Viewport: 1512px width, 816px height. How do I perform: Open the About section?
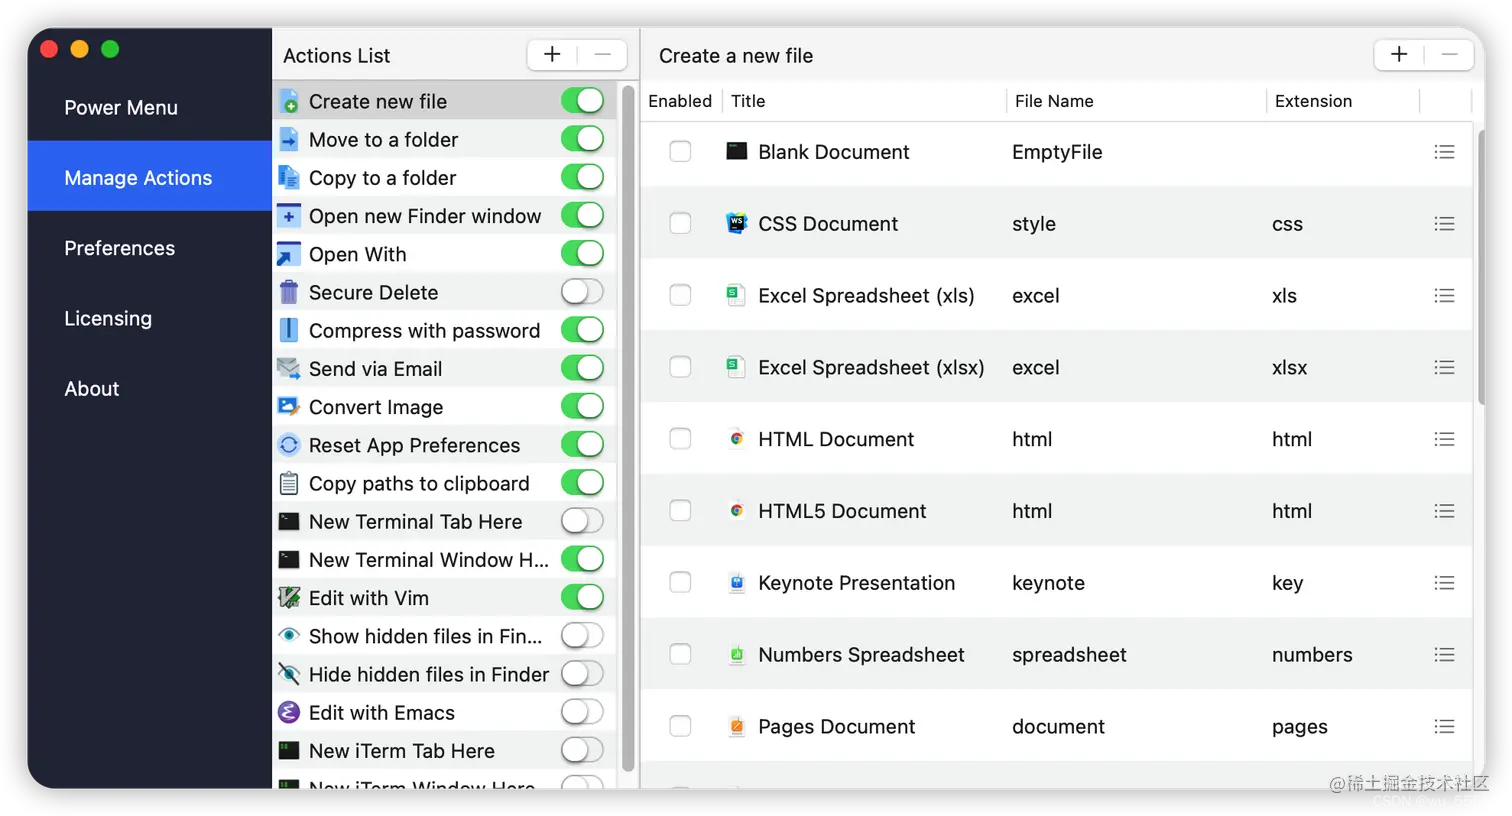coord(149,388)
